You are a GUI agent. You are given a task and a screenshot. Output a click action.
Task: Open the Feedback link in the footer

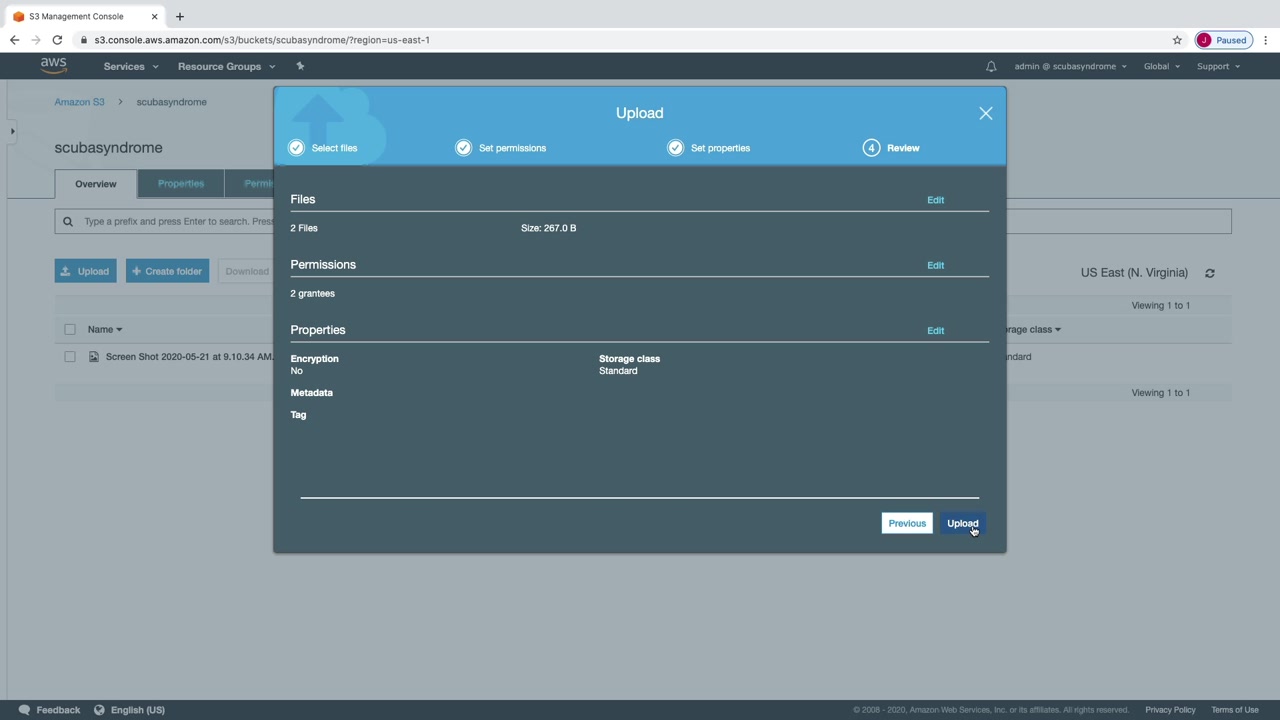coord(58,710)
